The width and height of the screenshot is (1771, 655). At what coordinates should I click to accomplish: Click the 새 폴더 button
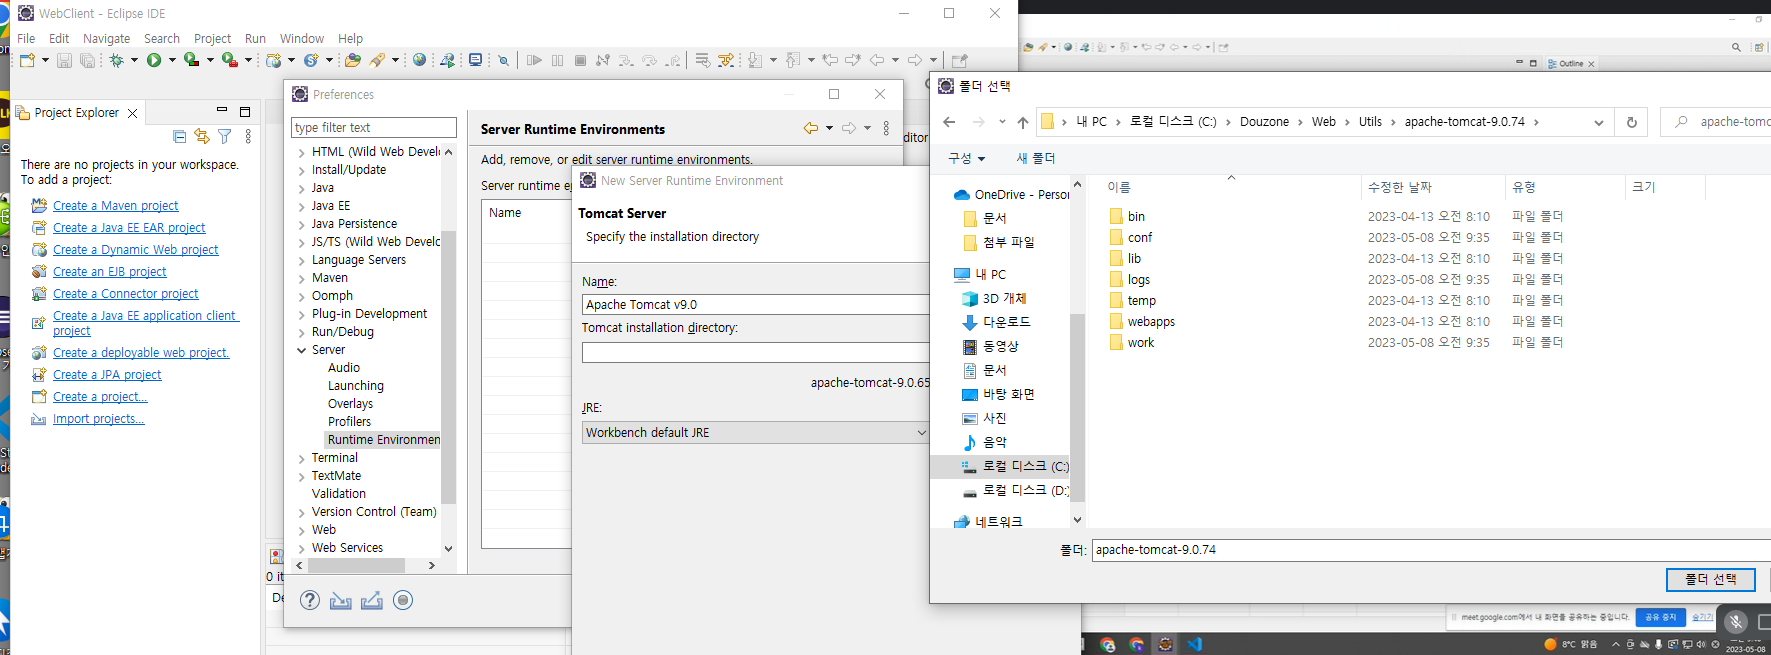coord(1036,158)
